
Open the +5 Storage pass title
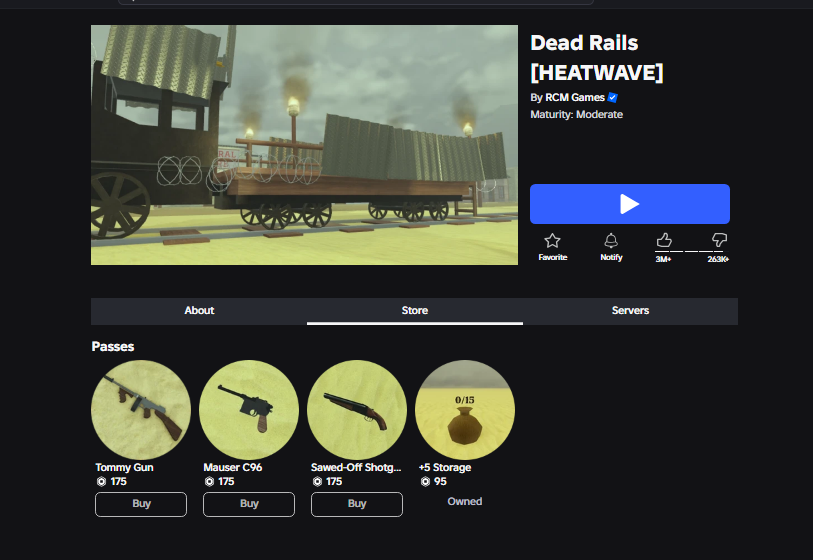pyautogui.click(x=445, y=467)
